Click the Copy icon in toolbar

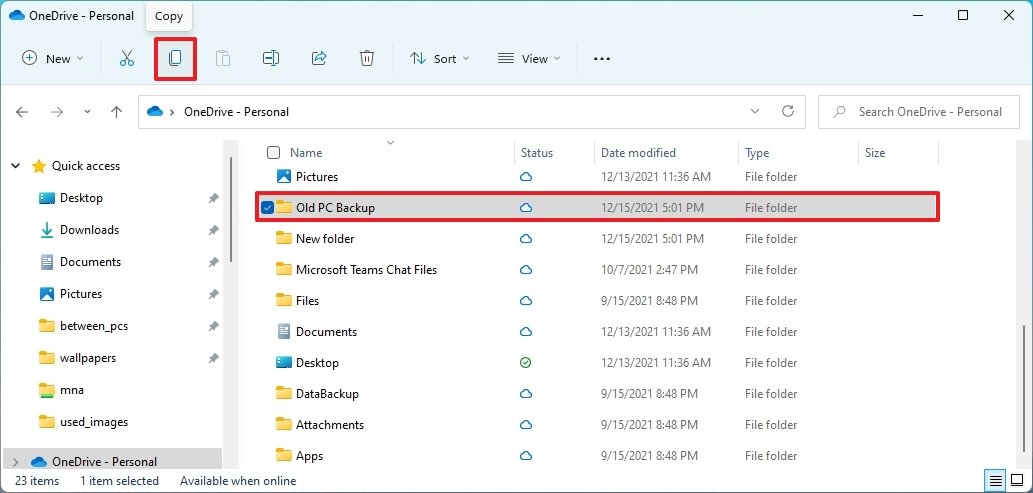click(x=175, y=59)
